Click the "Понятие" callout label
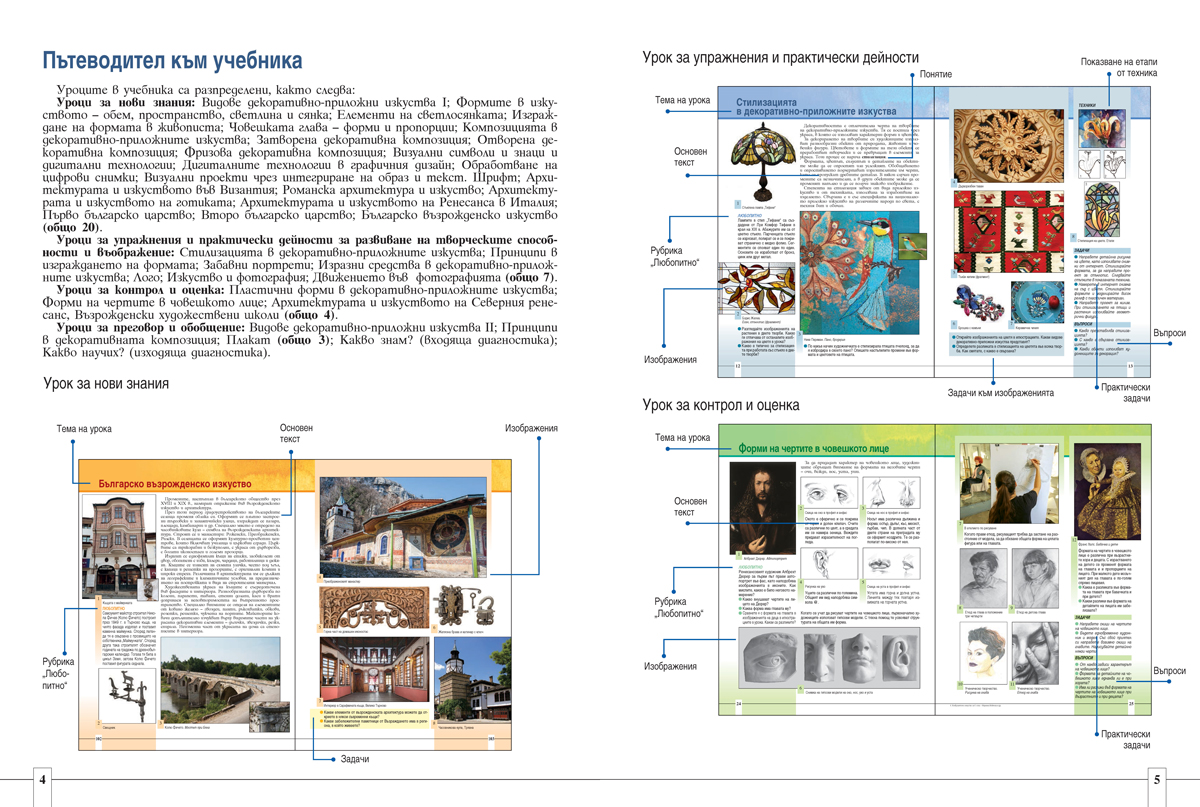The height and width of the screenshot is (807, 1200). click(x=936, y=75)
